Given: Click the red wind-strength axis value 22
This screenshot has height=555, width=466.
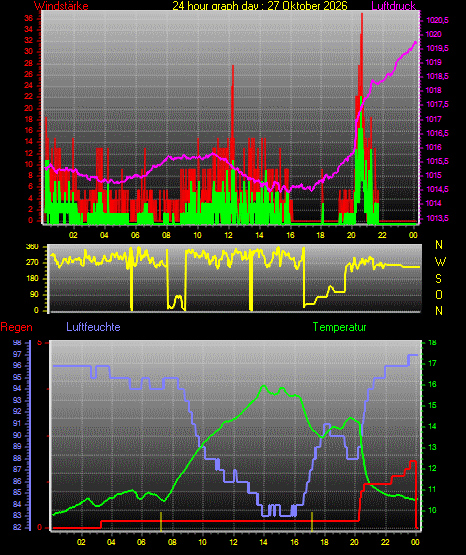Looking at the screenshot, I should (29, 97).
